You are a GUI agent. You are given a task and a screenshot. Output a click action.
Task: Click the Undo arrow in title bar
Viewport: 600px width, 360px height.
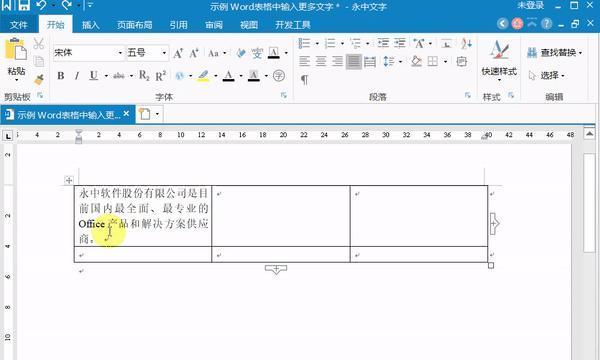(x=41, y=5)
